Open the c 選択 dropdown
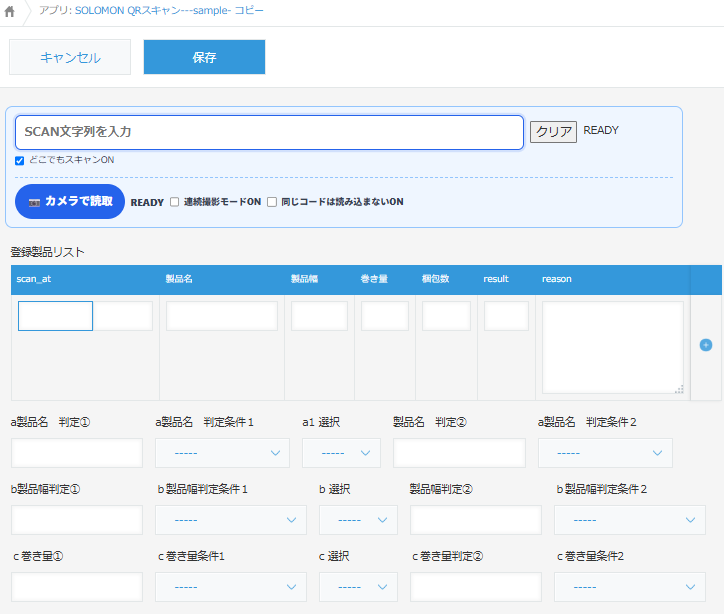The image size is (724, 614). pos(358,587)
